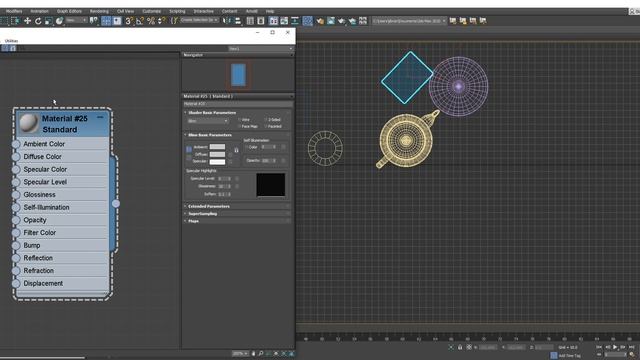
Task: Click the Bump input socket on material node
Action: 16,245
